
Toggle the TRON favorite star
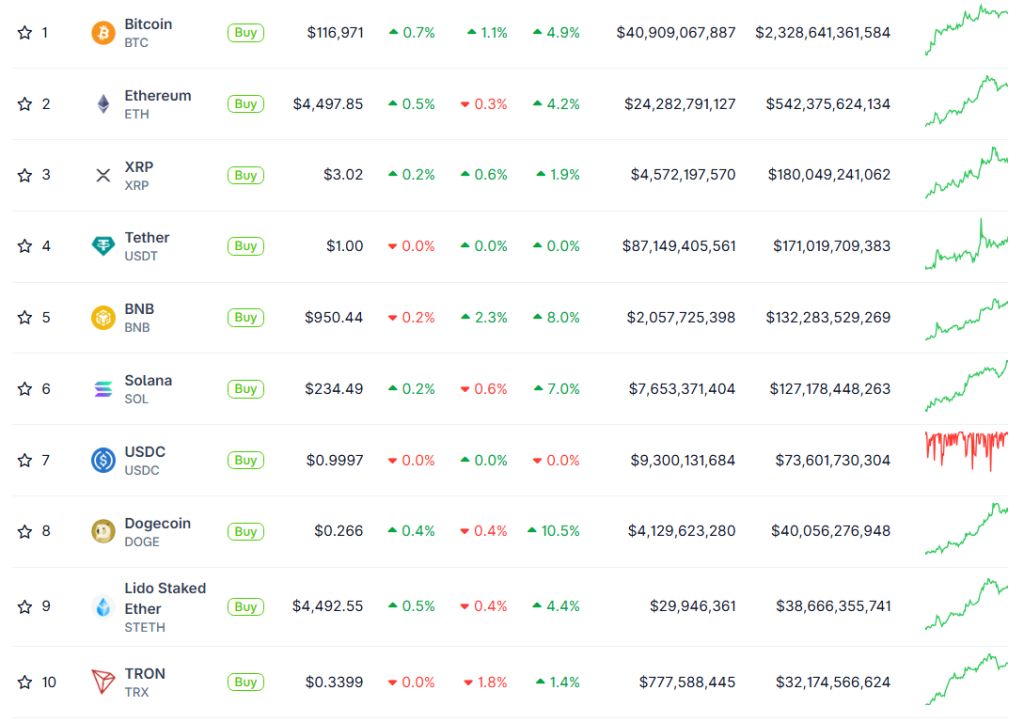tap(25, 682)
